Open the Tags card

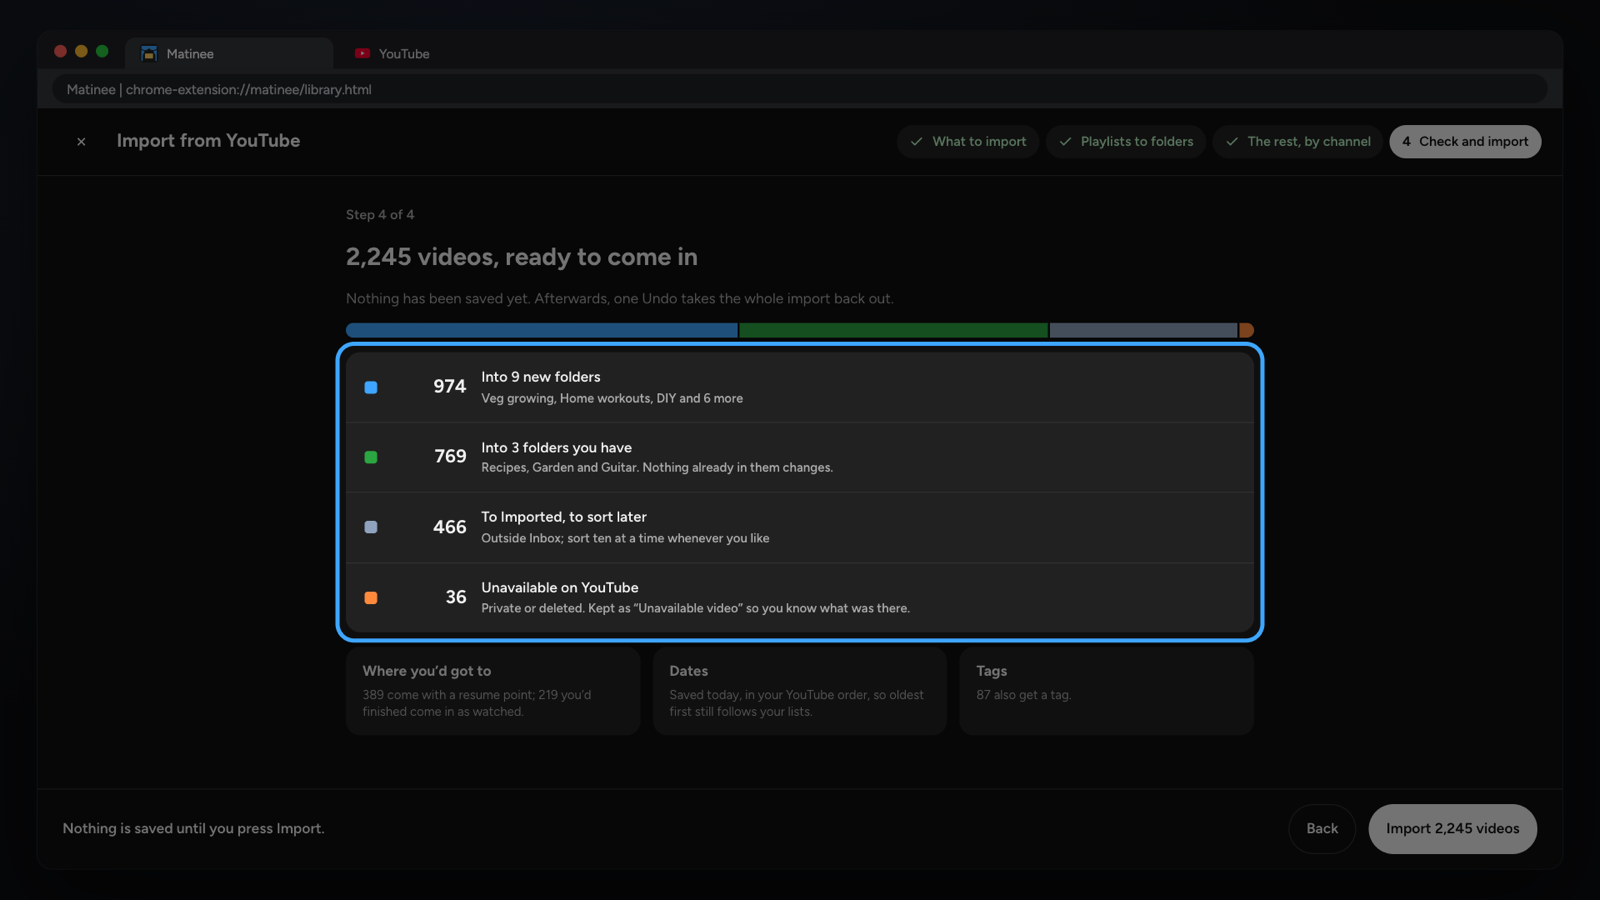click(x=1106, y=691)
